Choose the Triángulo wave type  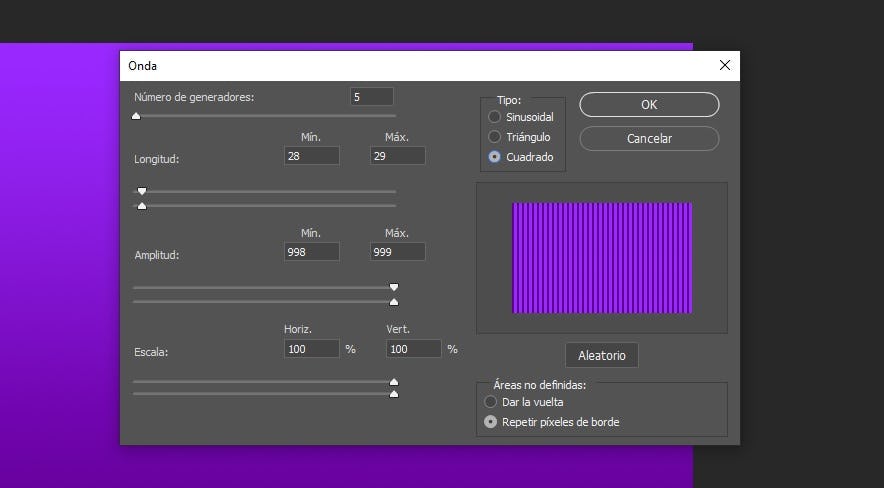point(494,137)
